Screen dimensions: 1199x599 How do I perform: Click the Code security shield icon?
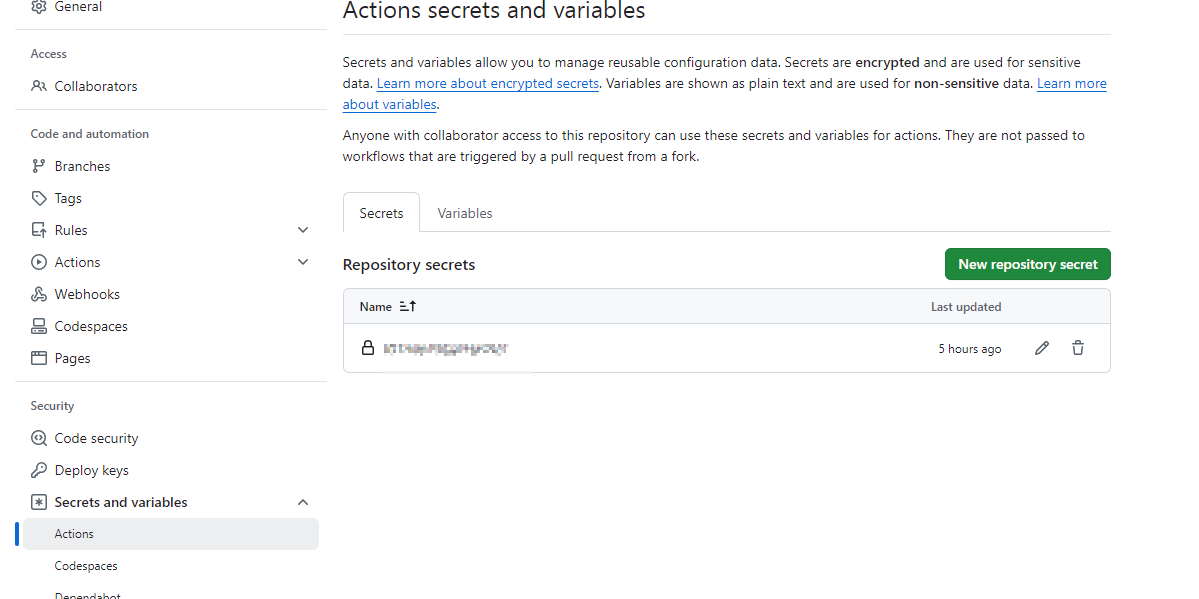(x=39, y=438)
